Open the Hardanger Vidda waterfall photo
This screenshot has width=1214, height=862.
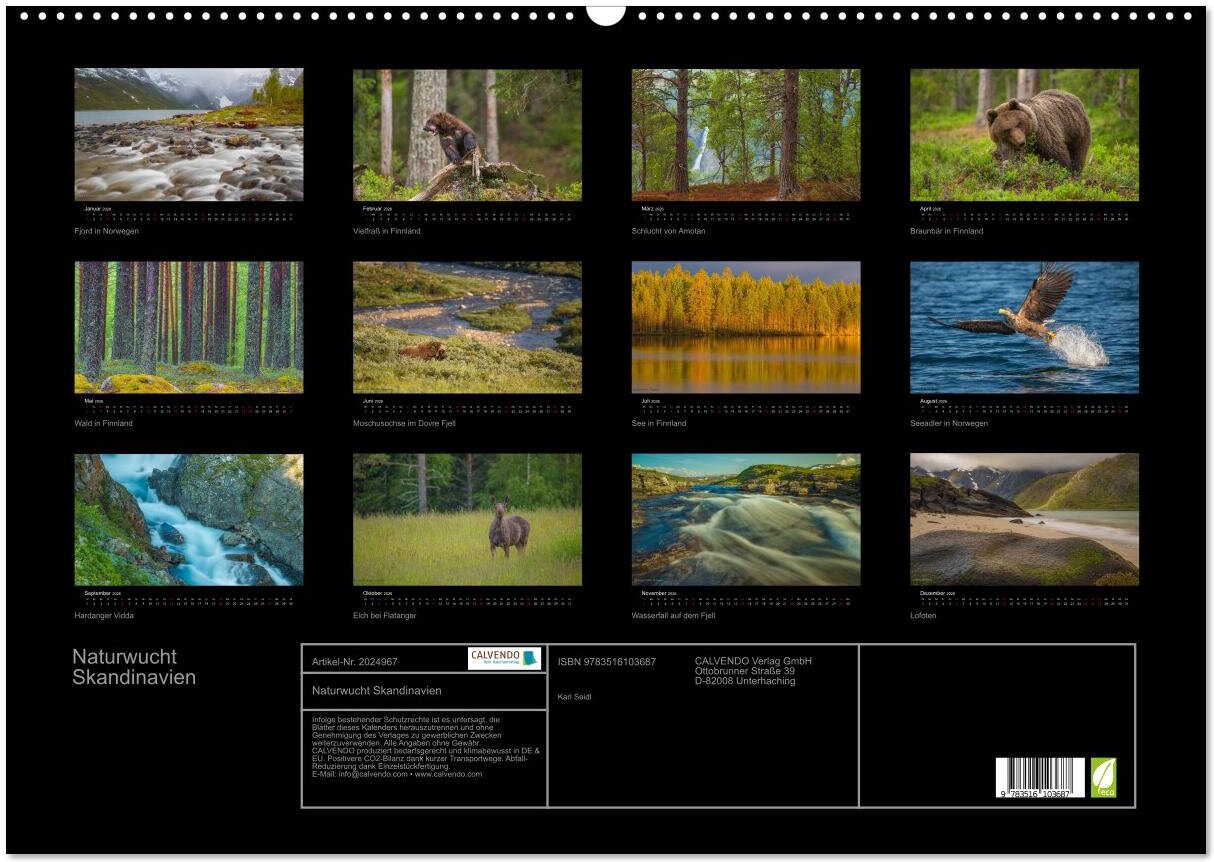click(x=189, y=520)
